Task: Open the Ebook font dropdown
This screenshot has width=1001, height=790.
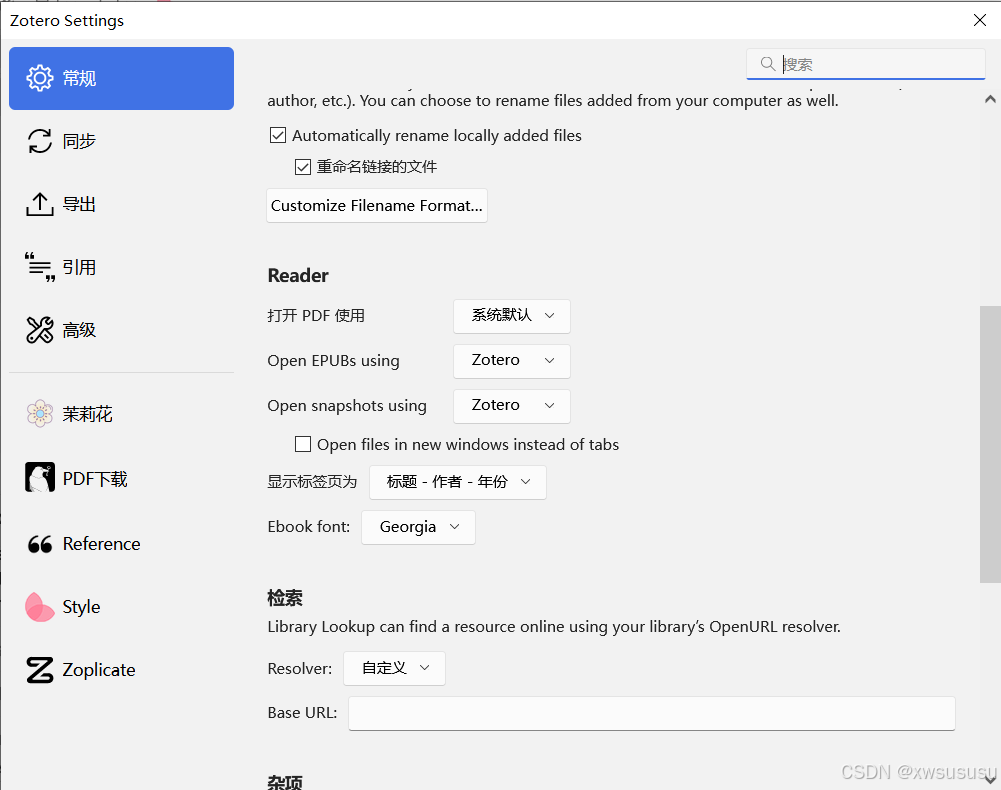Action: (x=417, y=527)
